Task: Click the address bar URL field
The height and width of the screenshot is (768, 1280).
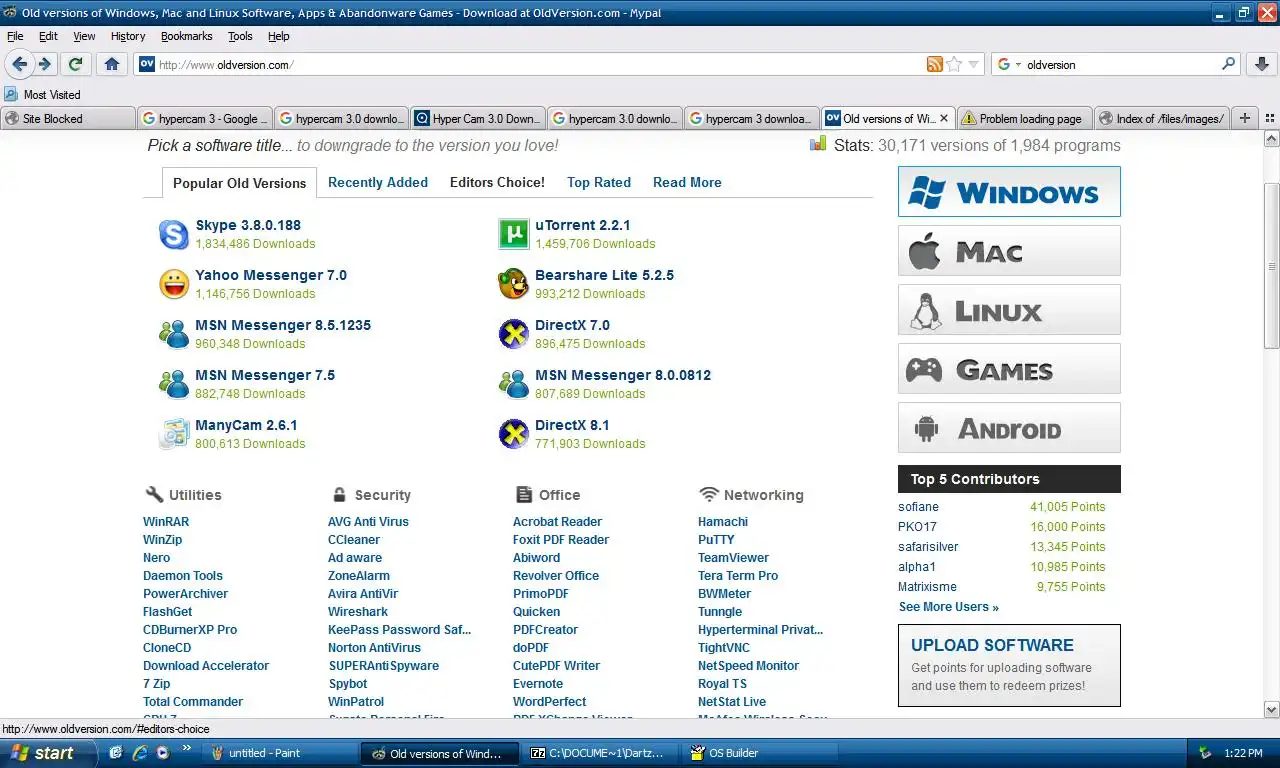Action: [540, 64]
